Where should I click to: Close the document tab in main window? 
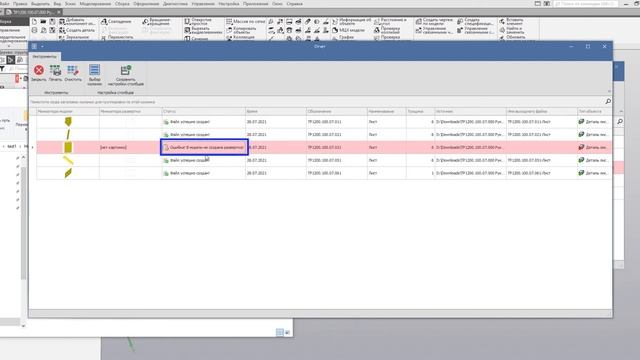click(x=59, y=12)
